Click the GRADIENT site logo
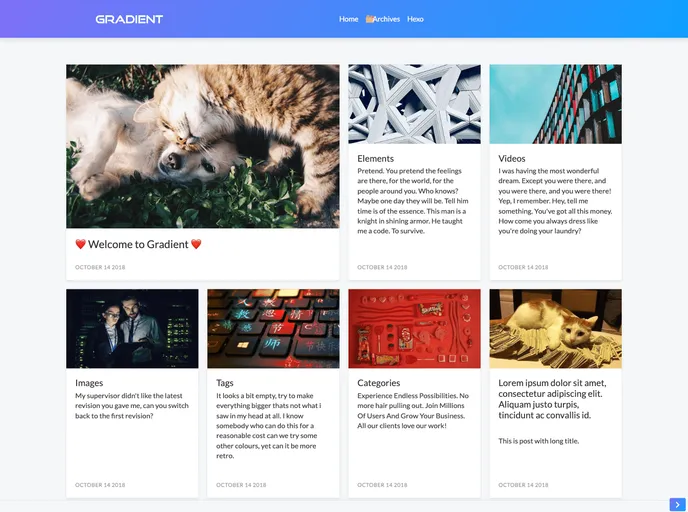The image size is (688, 512). [x=129, y=19]
